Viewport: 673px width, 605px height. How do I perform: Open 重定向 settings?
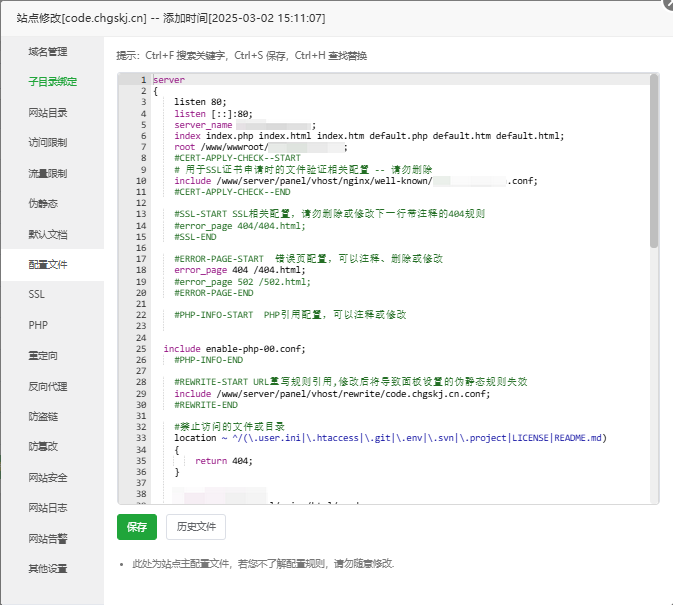coord(42,355)
